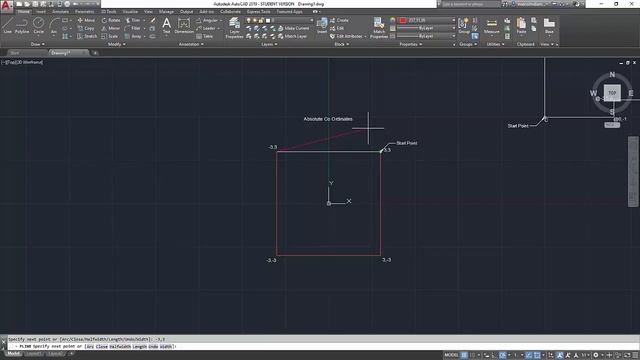Toggle grid display in status bar
Screen dimensions: 640x360
[x=464, y=355]
